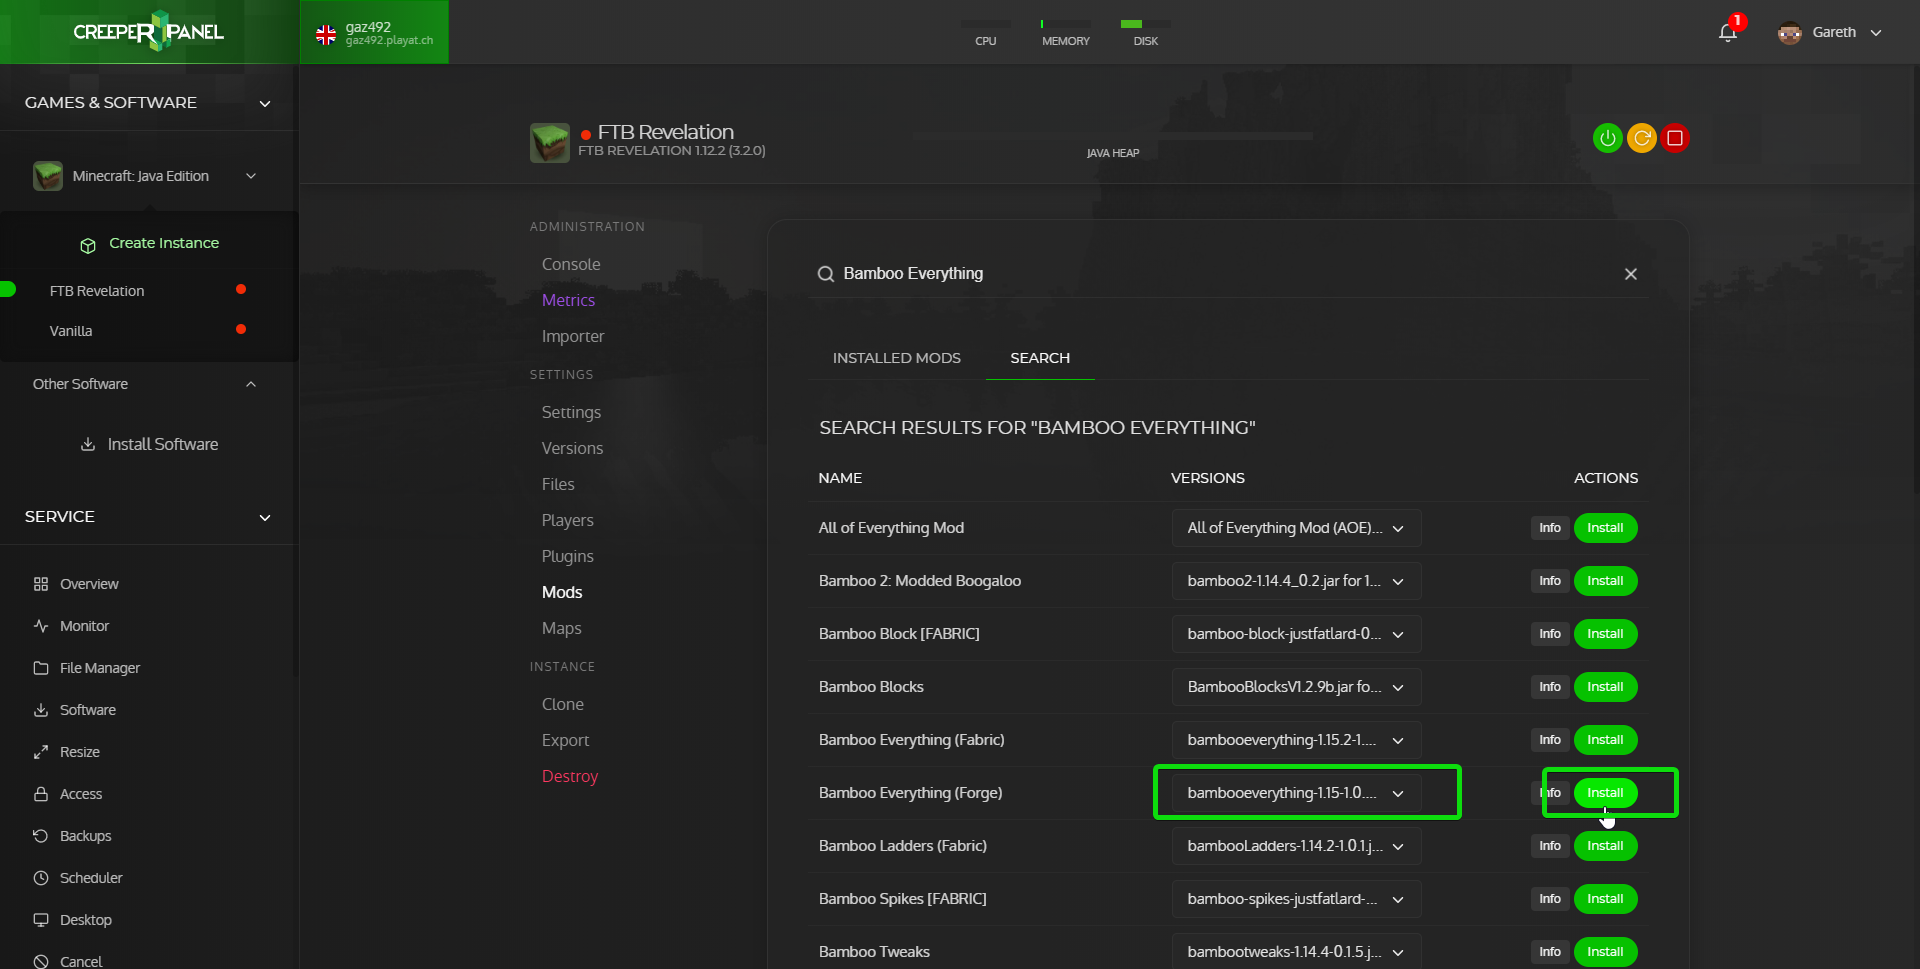This screenshot has width=1920, height=969.
Task: Collapse the Service section
Action: click(265, 517)
